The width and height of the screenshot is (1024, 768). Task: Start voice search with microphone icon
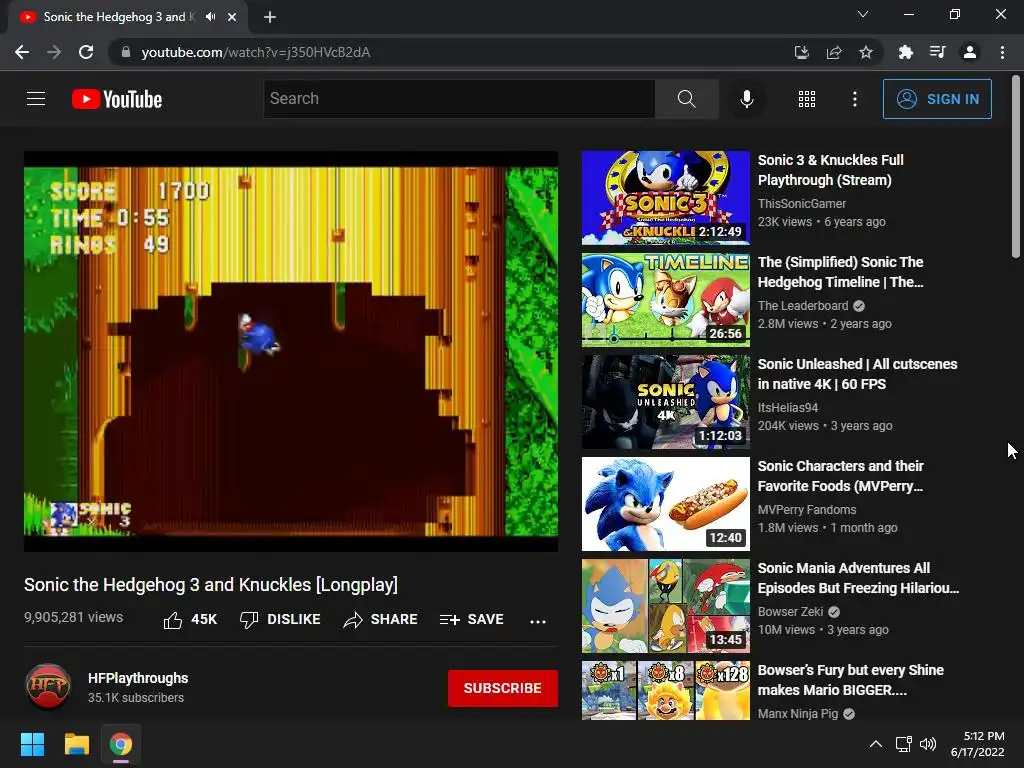click(746, 99)
